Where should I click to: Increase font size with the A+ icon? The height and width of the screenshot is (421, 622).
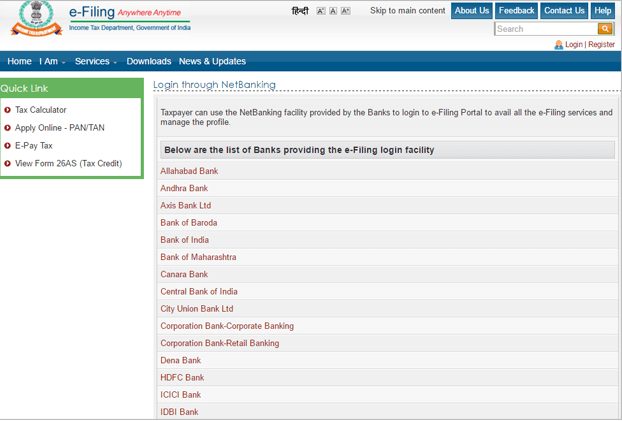click(x=346, y=11)
